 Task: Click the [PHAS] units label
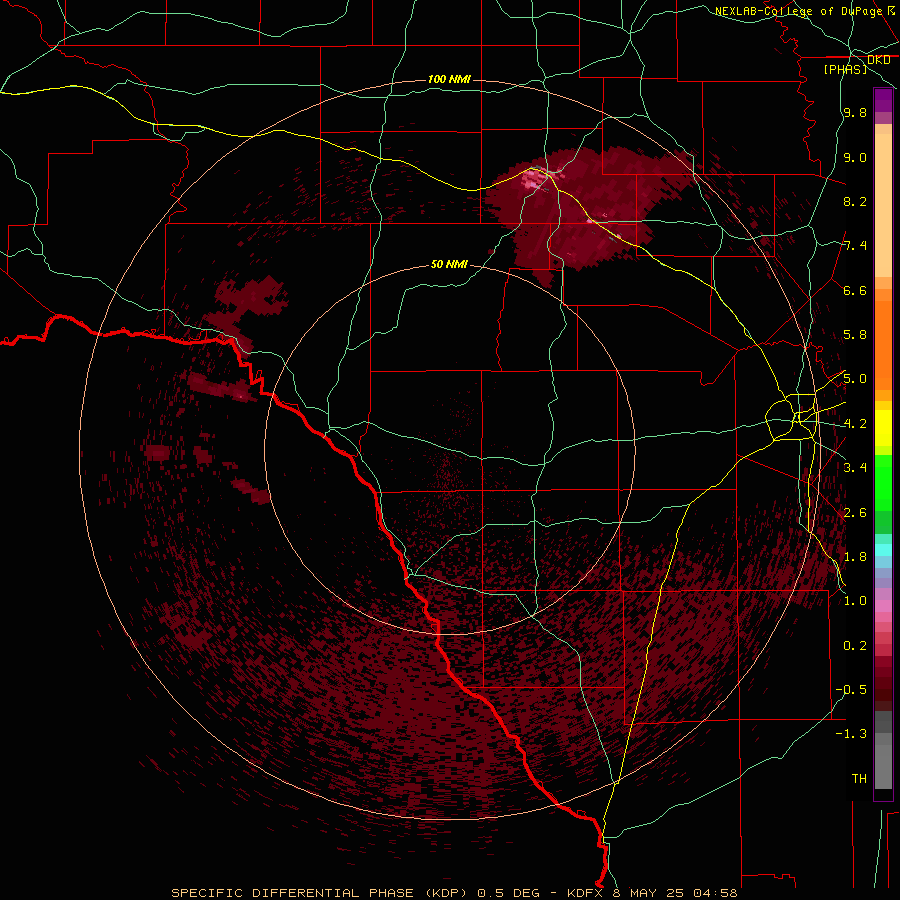(x=845, y=70)
